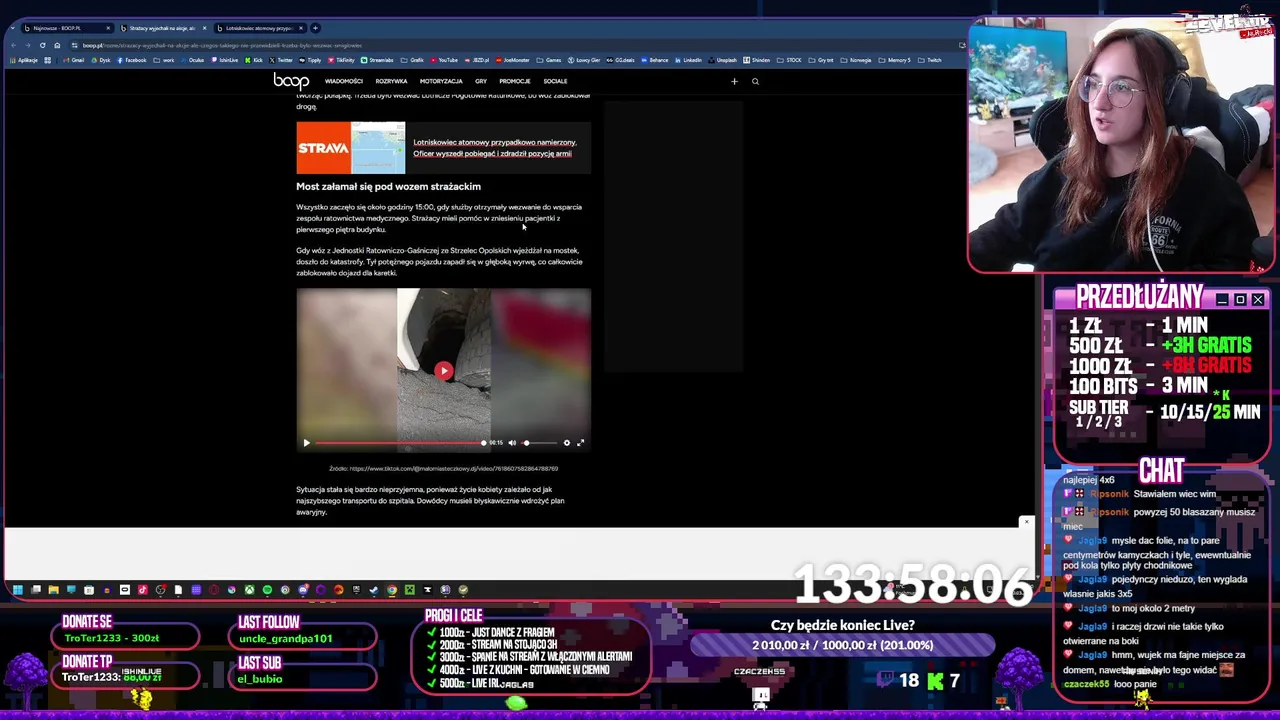Viewport: 1280px width, 720px height.
Task: Open the WIADOMOŚCI menu section
Action: pyautogui.click(x=344, y=81)
